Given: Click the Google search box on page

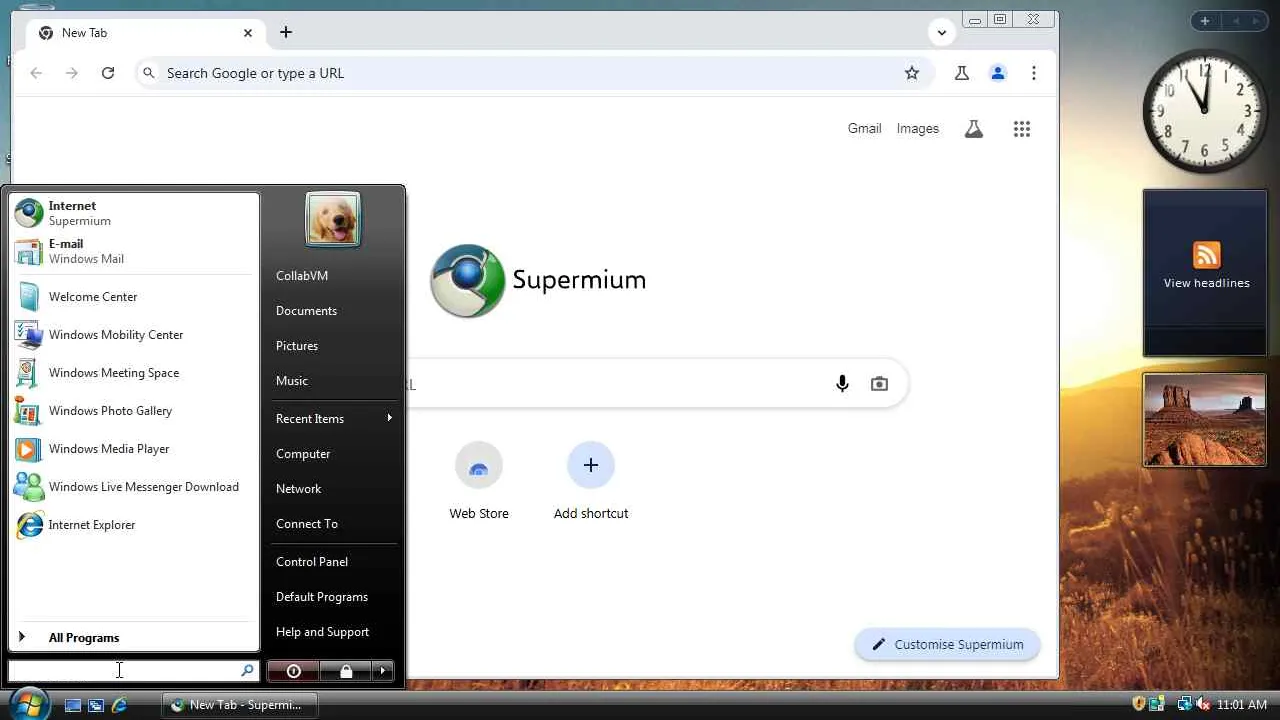Looking at the screenshot, I should pos(656,384).
